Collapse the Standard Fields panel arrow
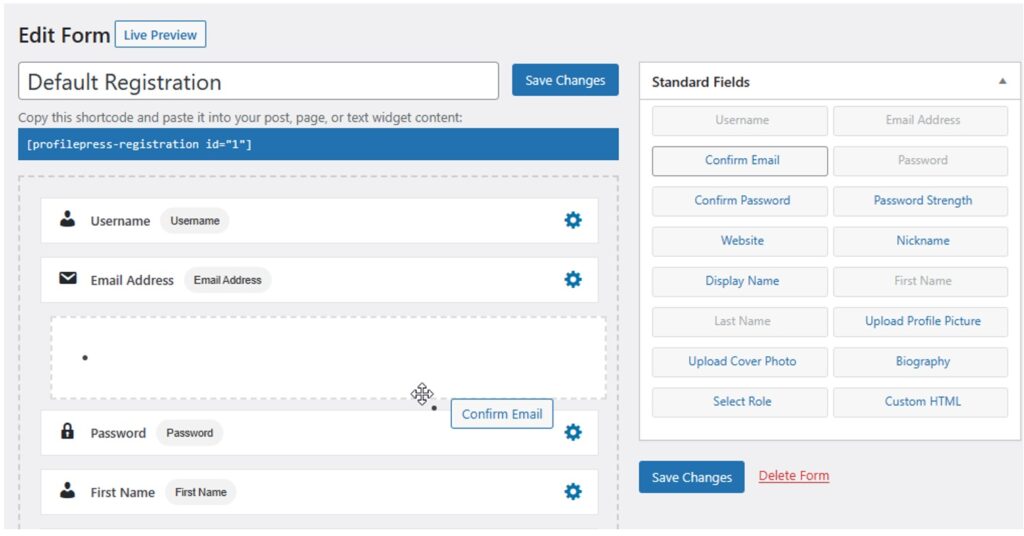The image size is (1024, 536). point(1002,82)
